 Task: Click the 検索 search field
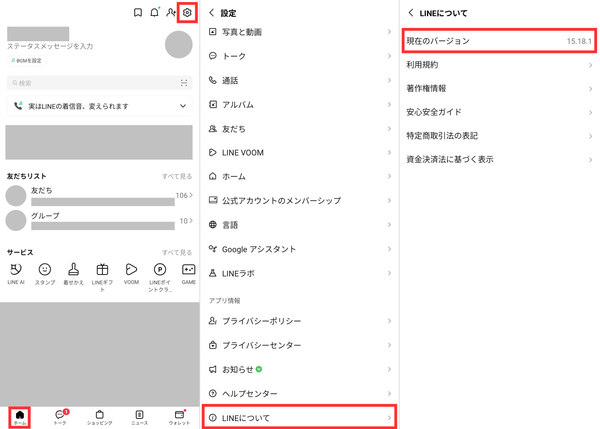click(x=99, y=83)
